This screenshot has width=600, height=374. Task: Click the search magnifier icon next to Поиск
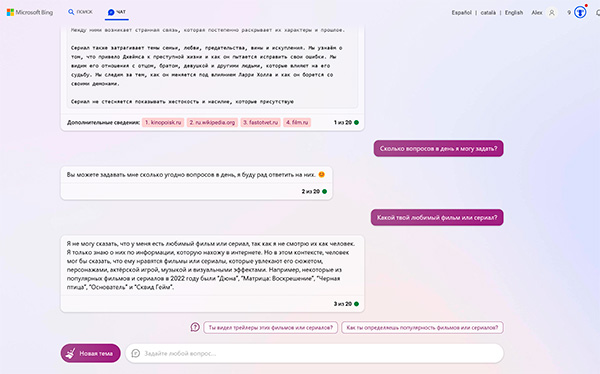click(71, 12)
